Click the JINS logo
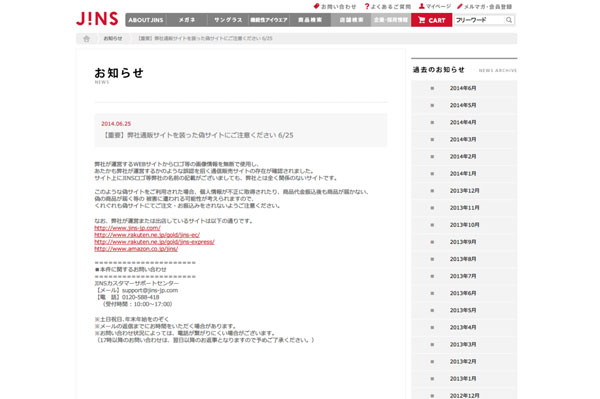This screenshot has width=600, height=399. 97,19
